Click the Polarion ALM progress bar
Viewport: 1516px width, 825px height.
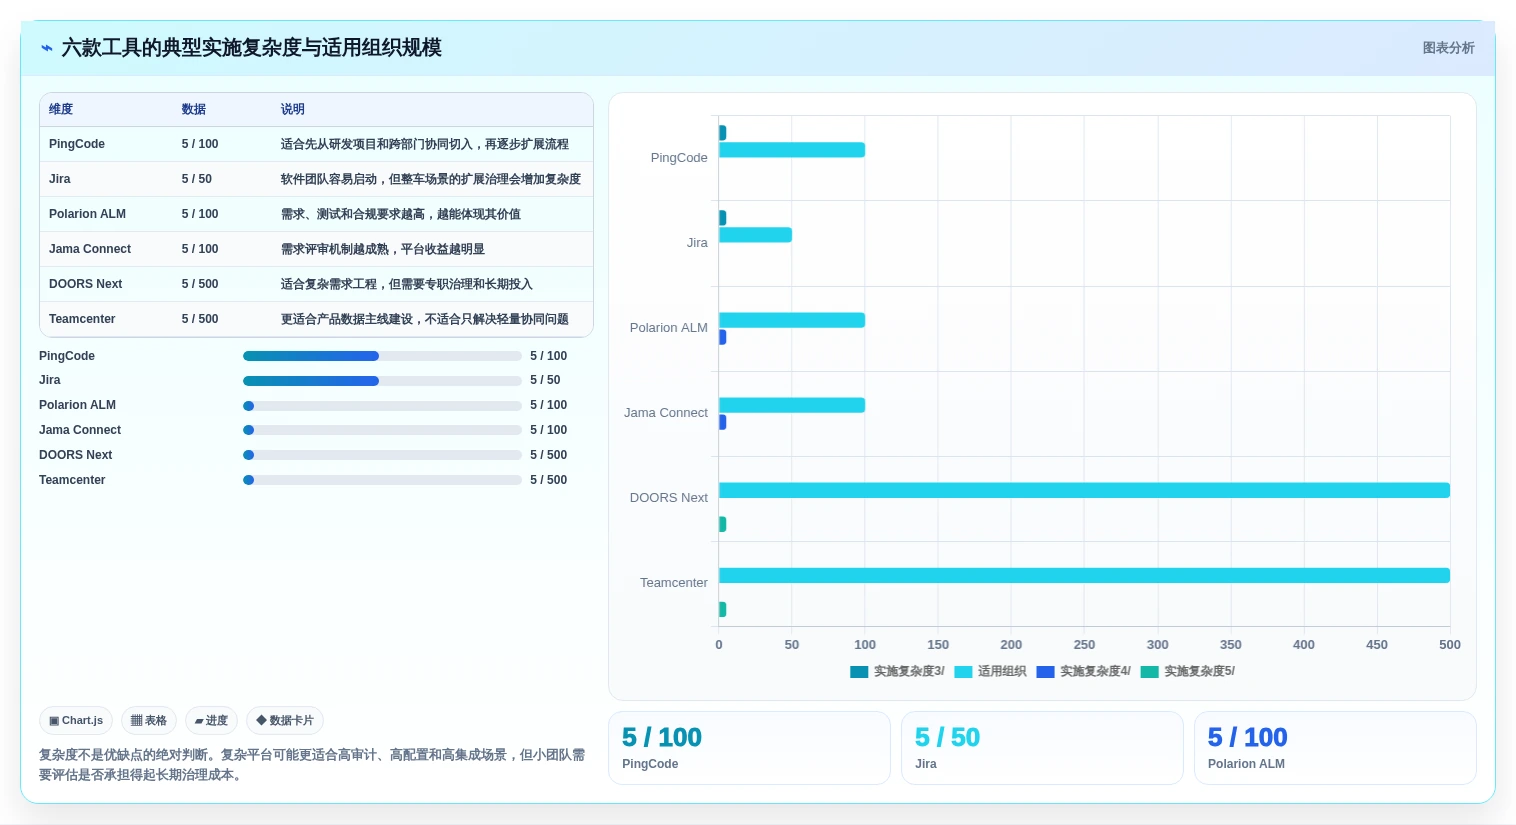pyautogui.click(x=382, y=406)
